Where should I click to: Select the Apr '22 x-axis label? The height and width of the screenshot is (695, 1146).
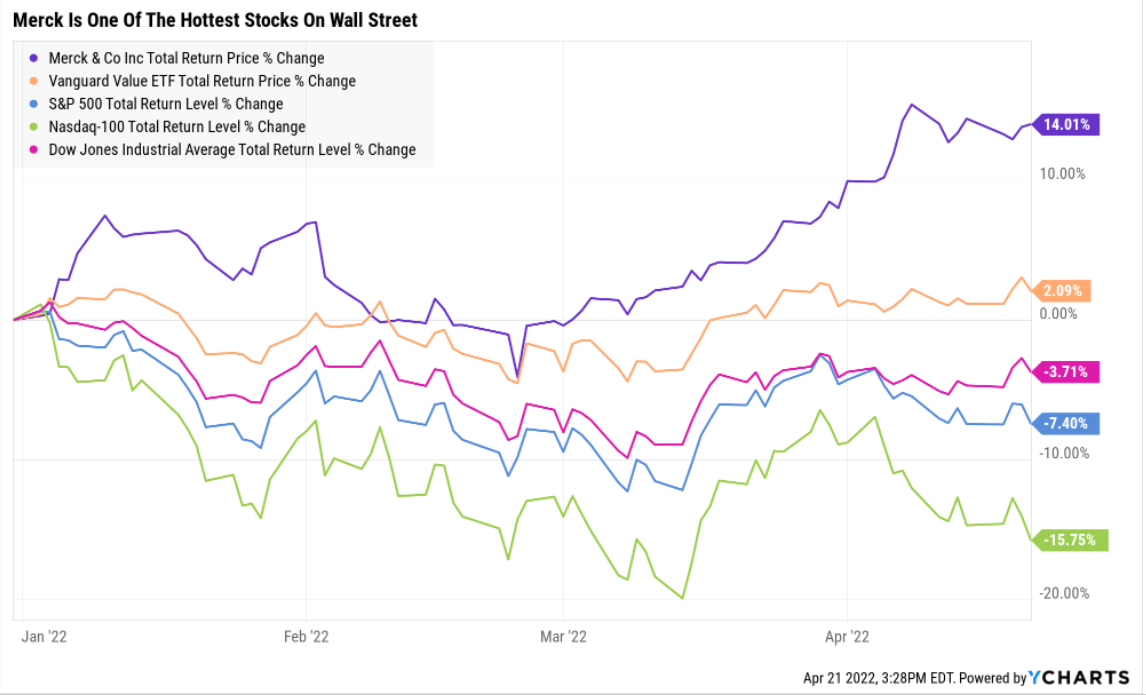pyautogui.click(x=847, y=635)
